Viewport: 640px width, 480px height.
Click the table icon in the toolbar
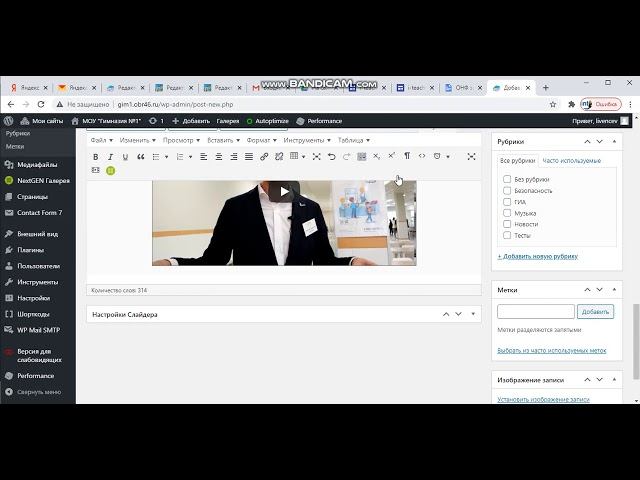point(294,156)
